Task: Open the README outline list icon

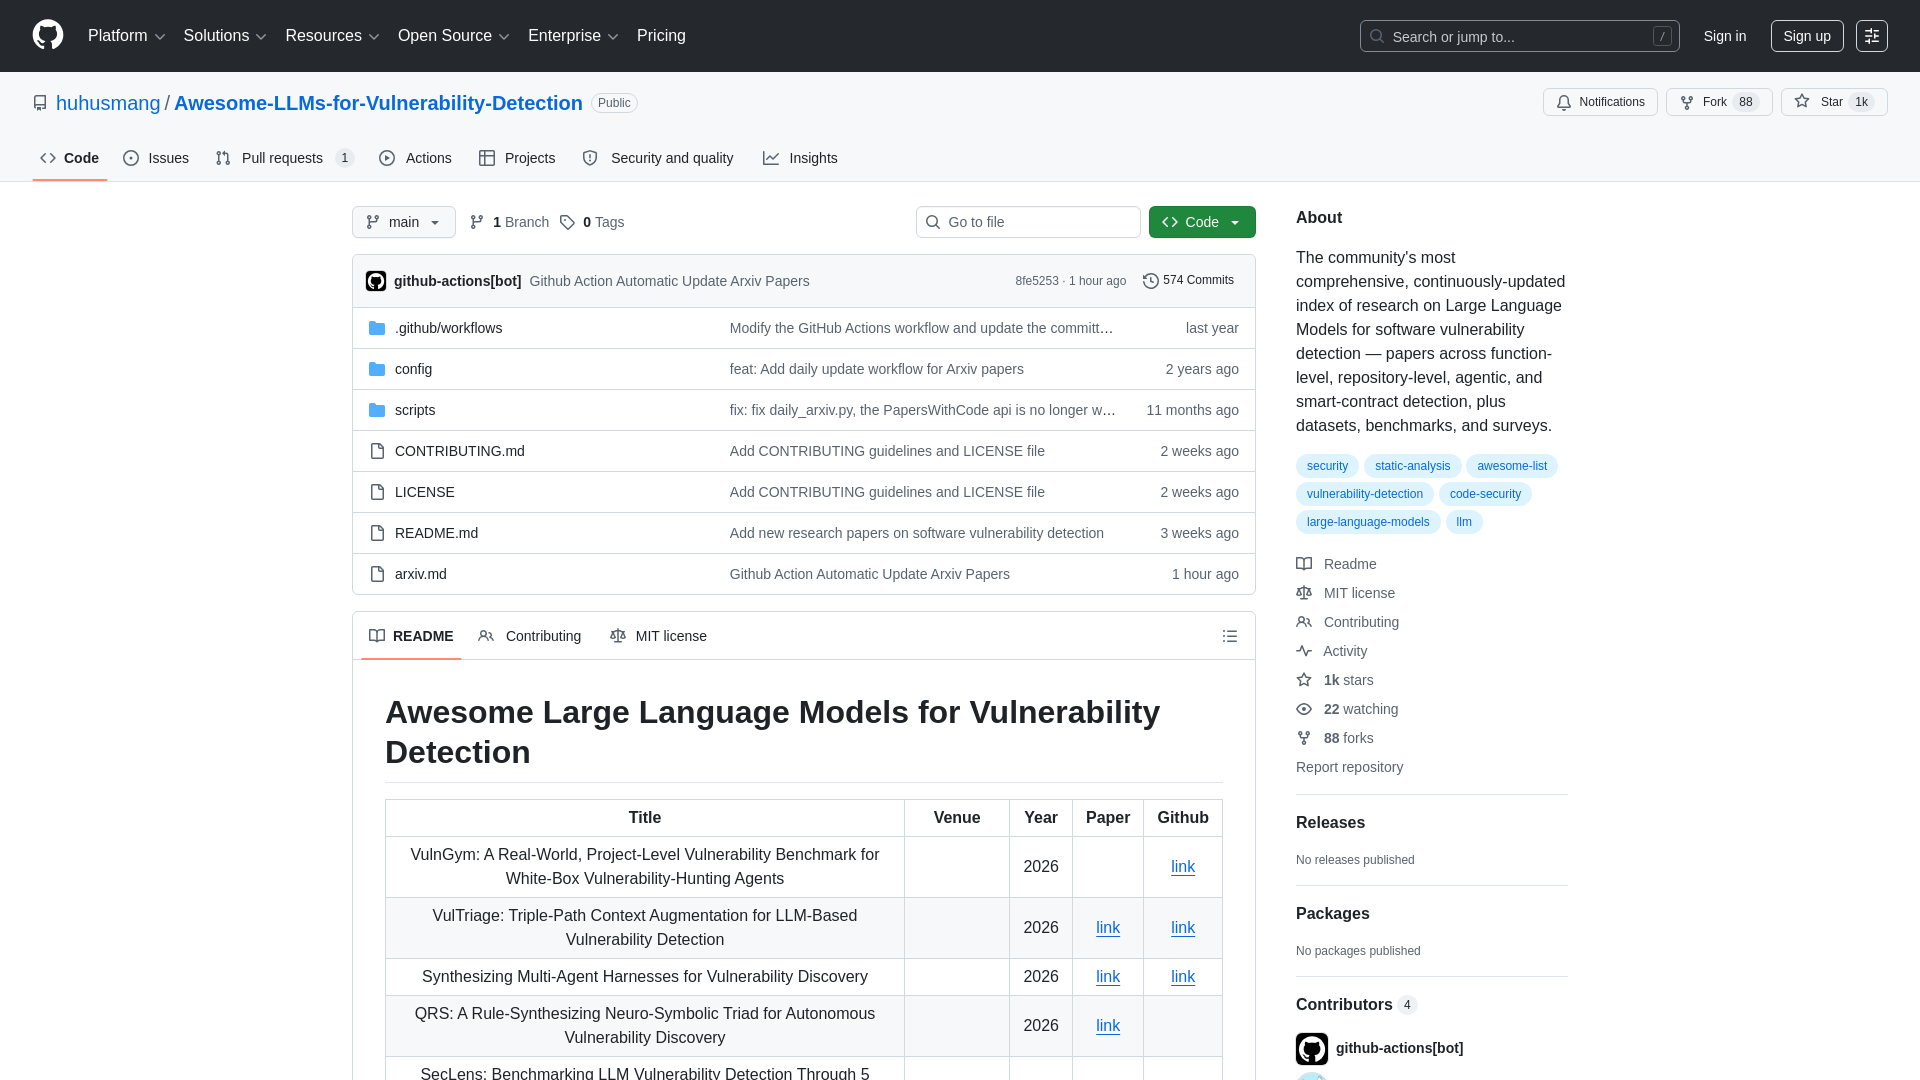Action: click(x=1230, y=636)
